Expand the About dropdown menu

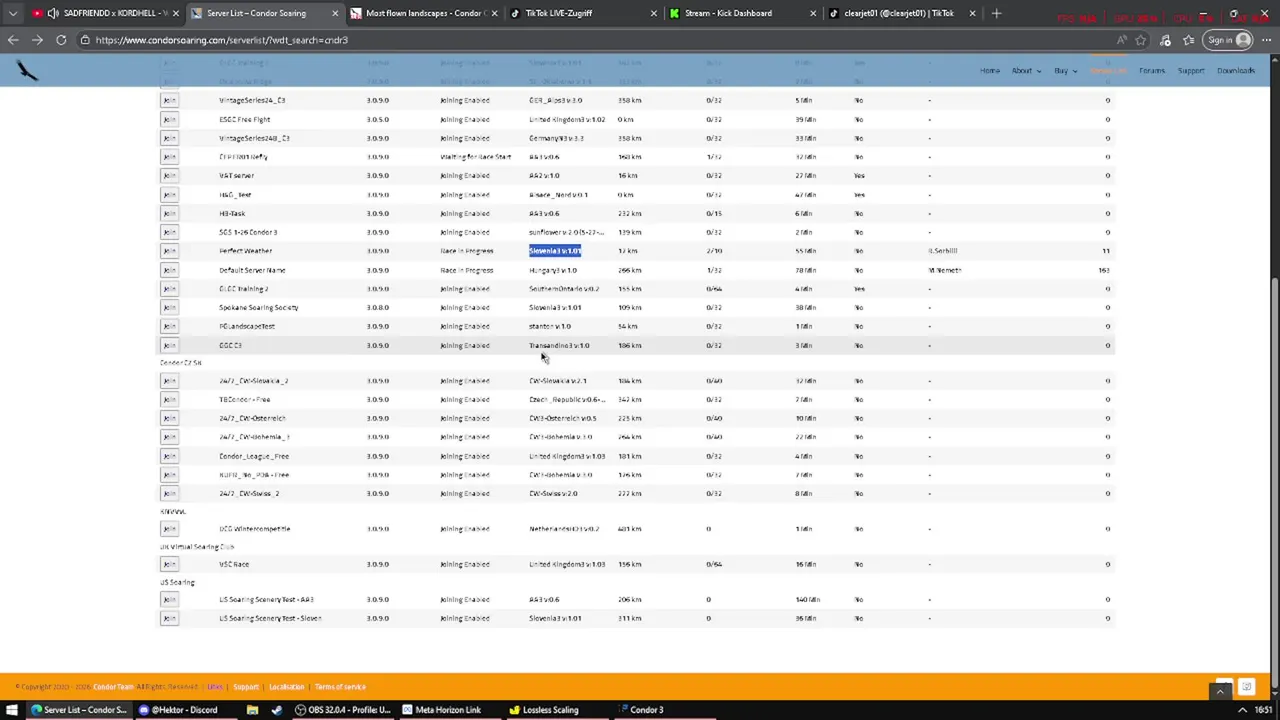click(1025, 71)
